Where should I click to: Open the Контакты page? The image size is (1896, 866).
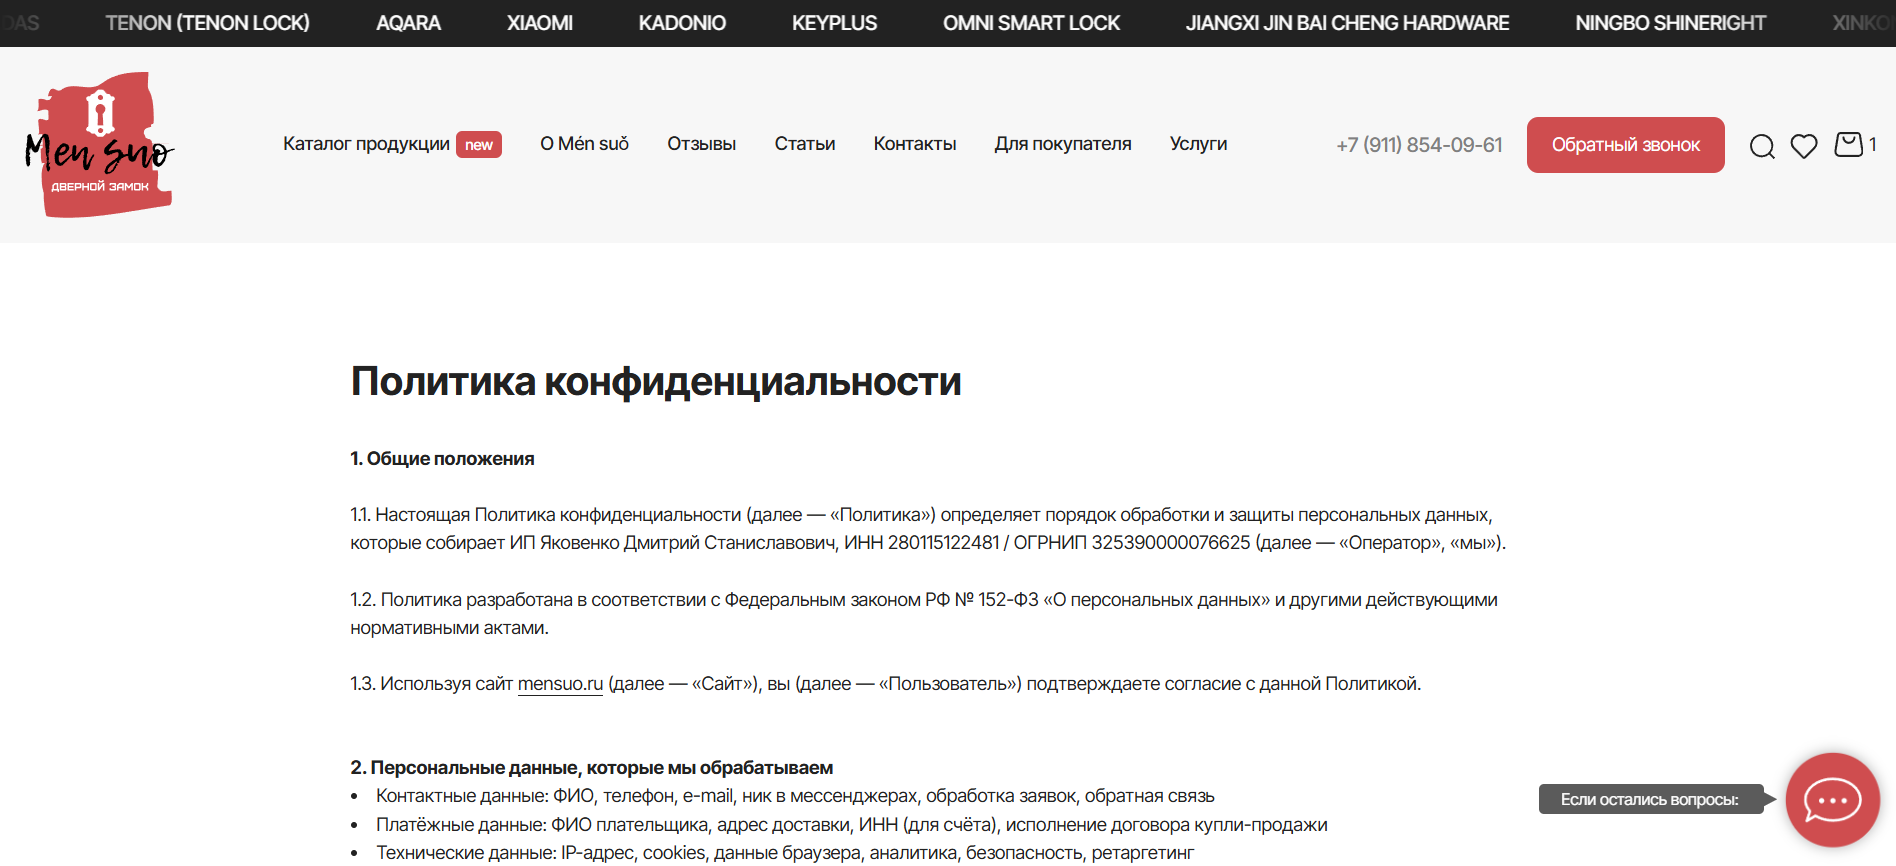pos(914,144)
